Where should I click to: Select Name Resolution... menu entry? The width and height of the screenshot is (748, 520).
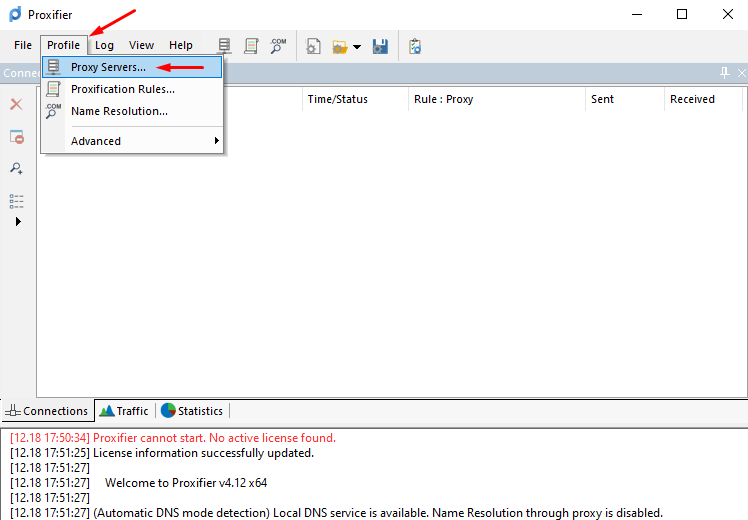click(132, 111)
